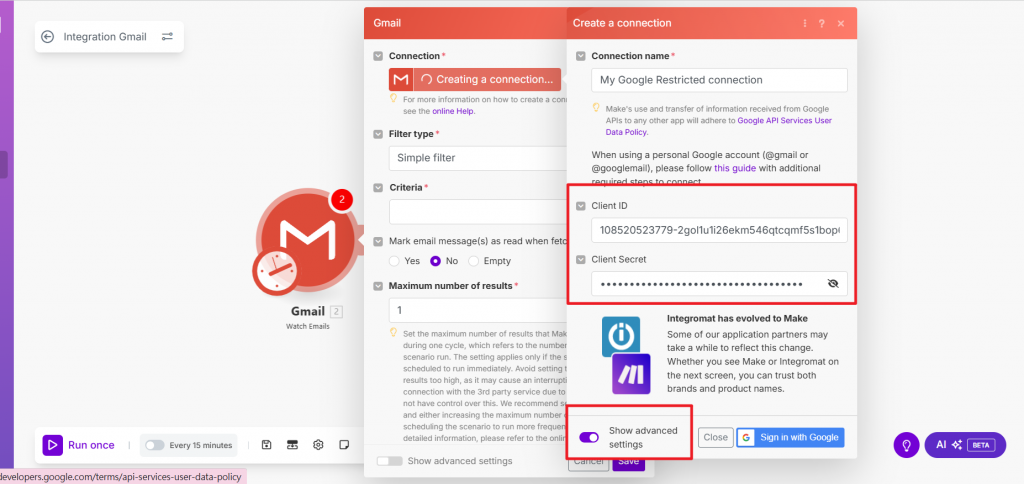The height and width of the screenshot is (484, 1024).
Task: Open the Criteria dropdown field
Action: (x=478, y=212)
